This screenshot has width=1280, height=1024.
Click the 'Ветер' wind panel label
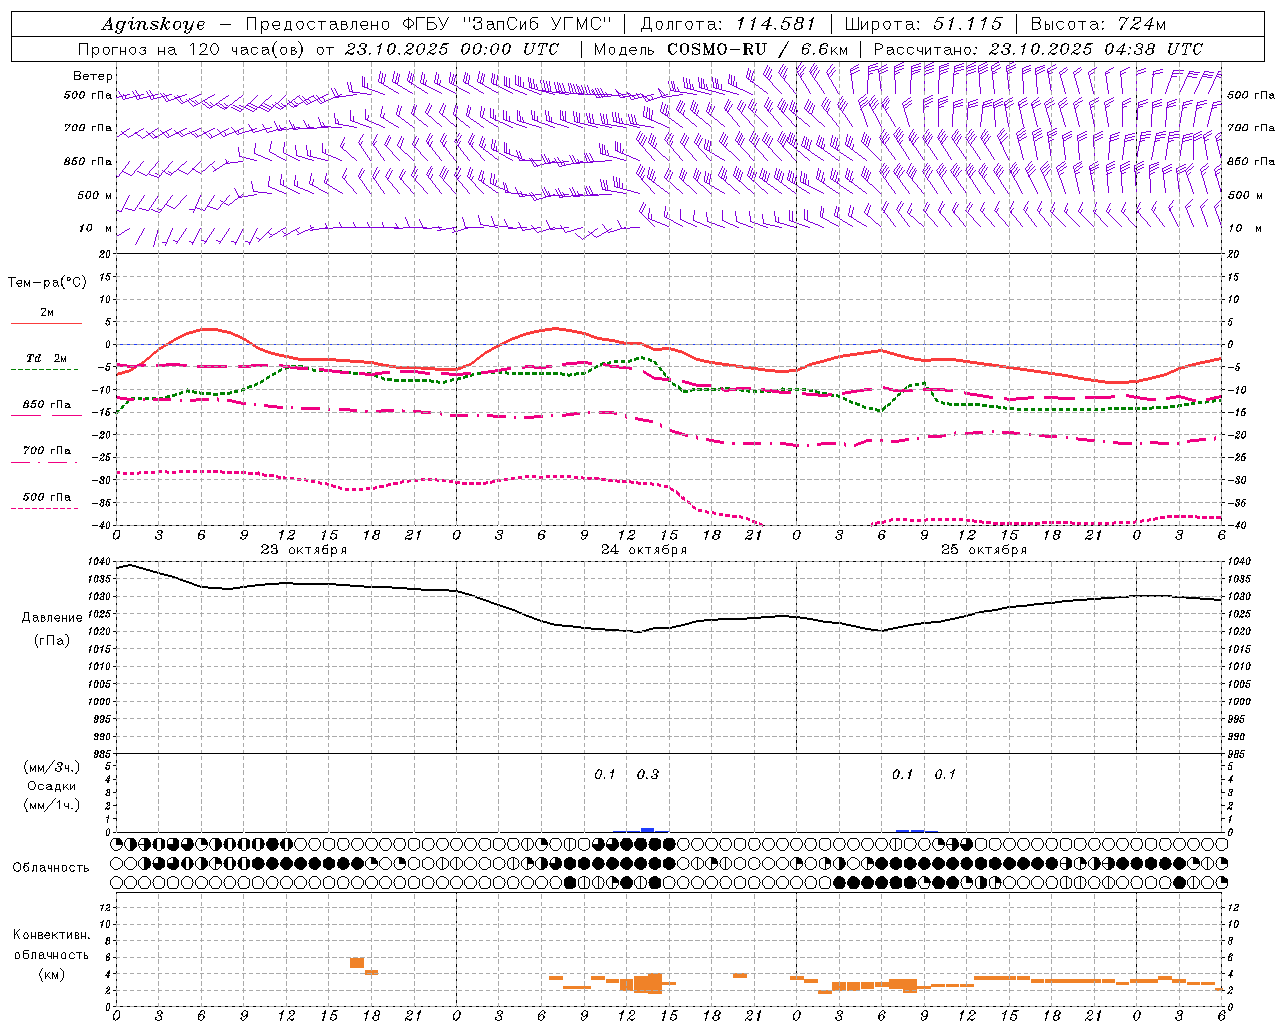tap(93, 76)
